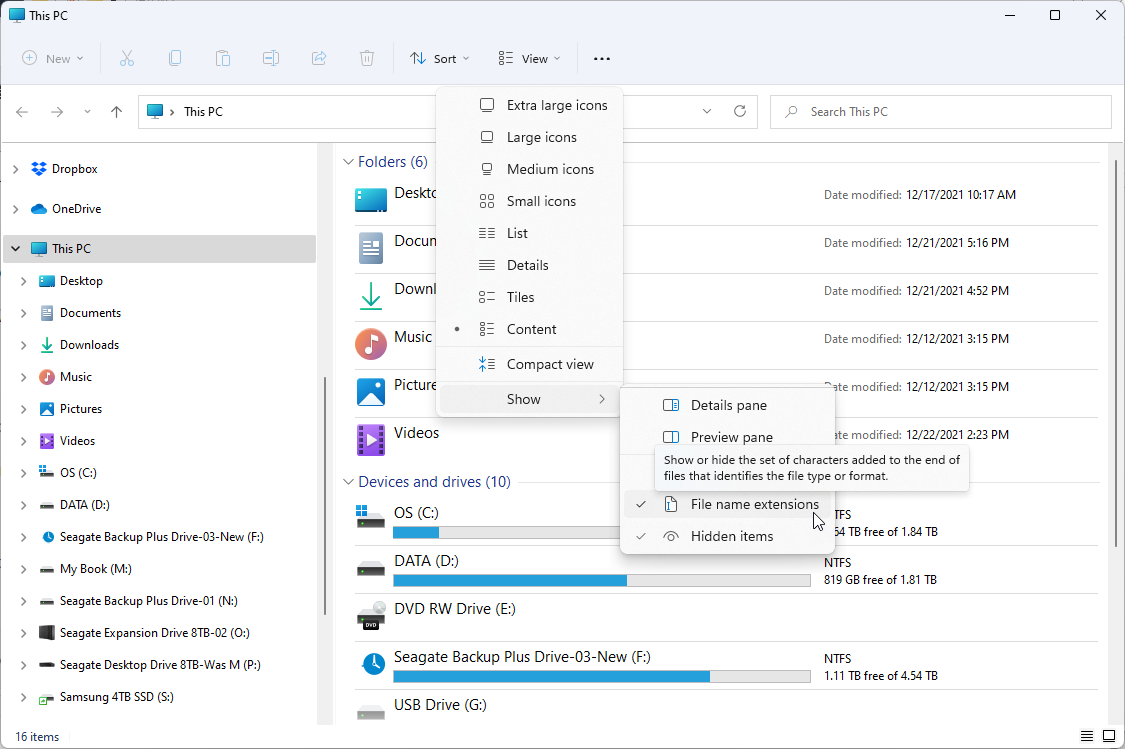This screenshot has width=1125, height=749.
Task: Click the Share icon in toolbar
Action: [319, 59]
